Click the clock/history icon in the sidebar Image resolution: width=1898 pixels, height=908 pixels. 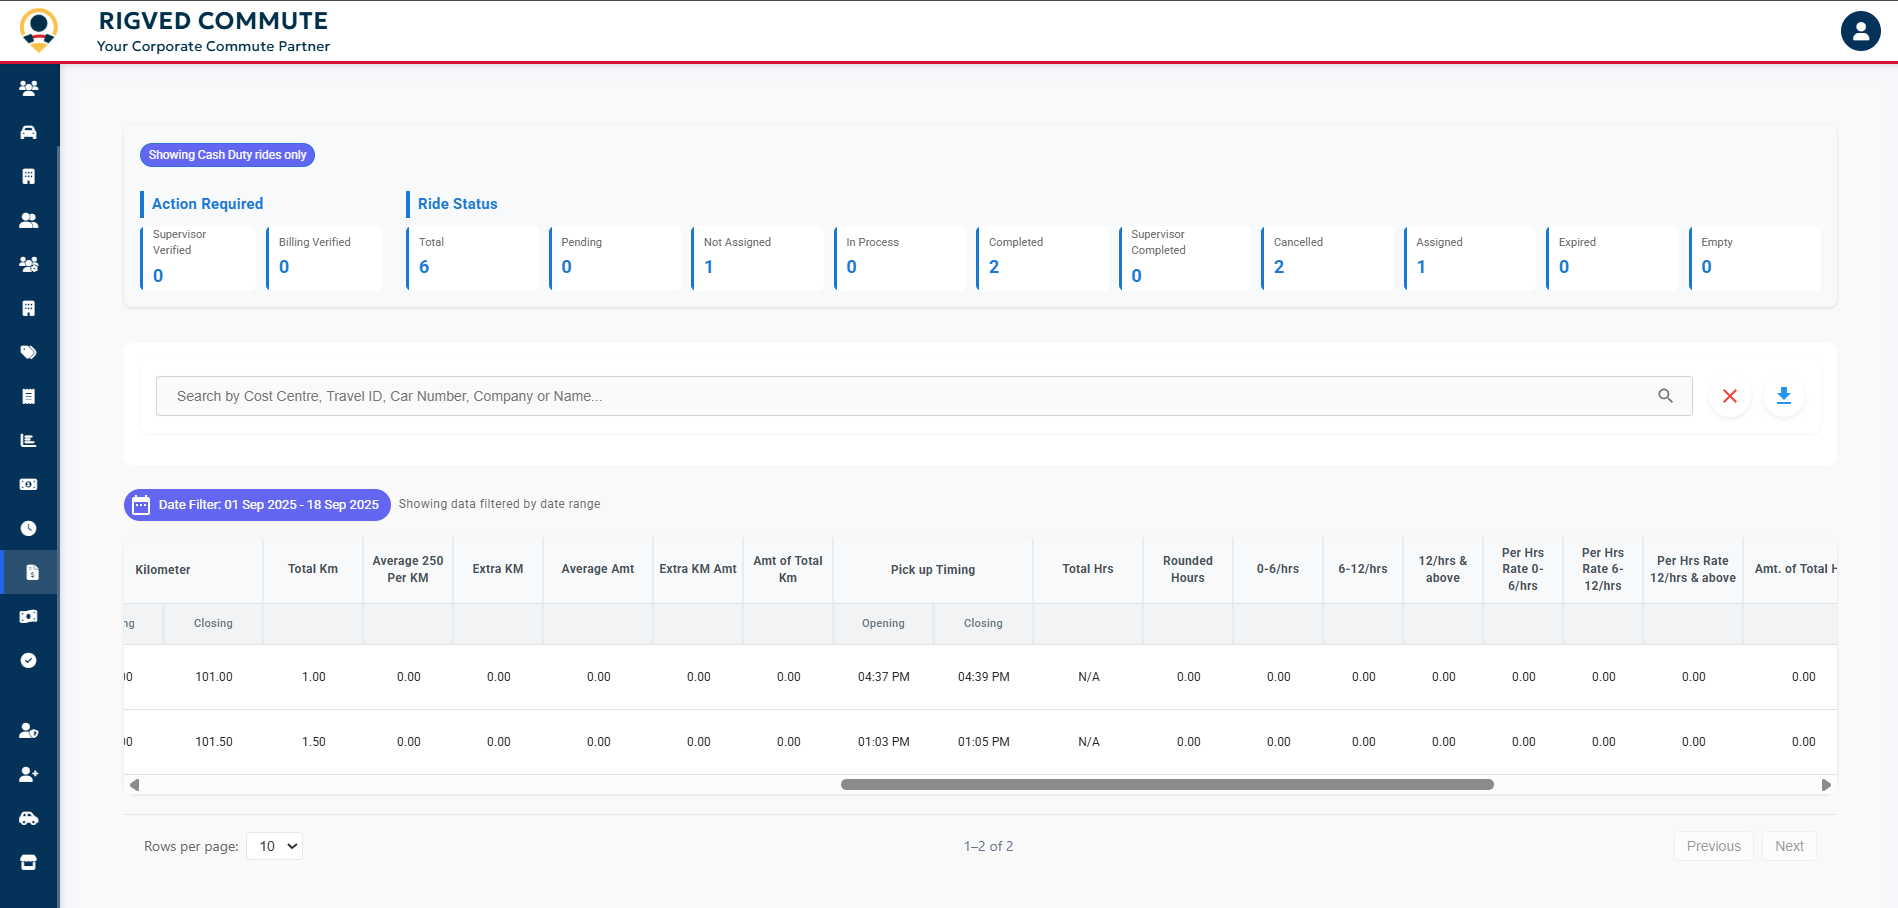(29, 528)
